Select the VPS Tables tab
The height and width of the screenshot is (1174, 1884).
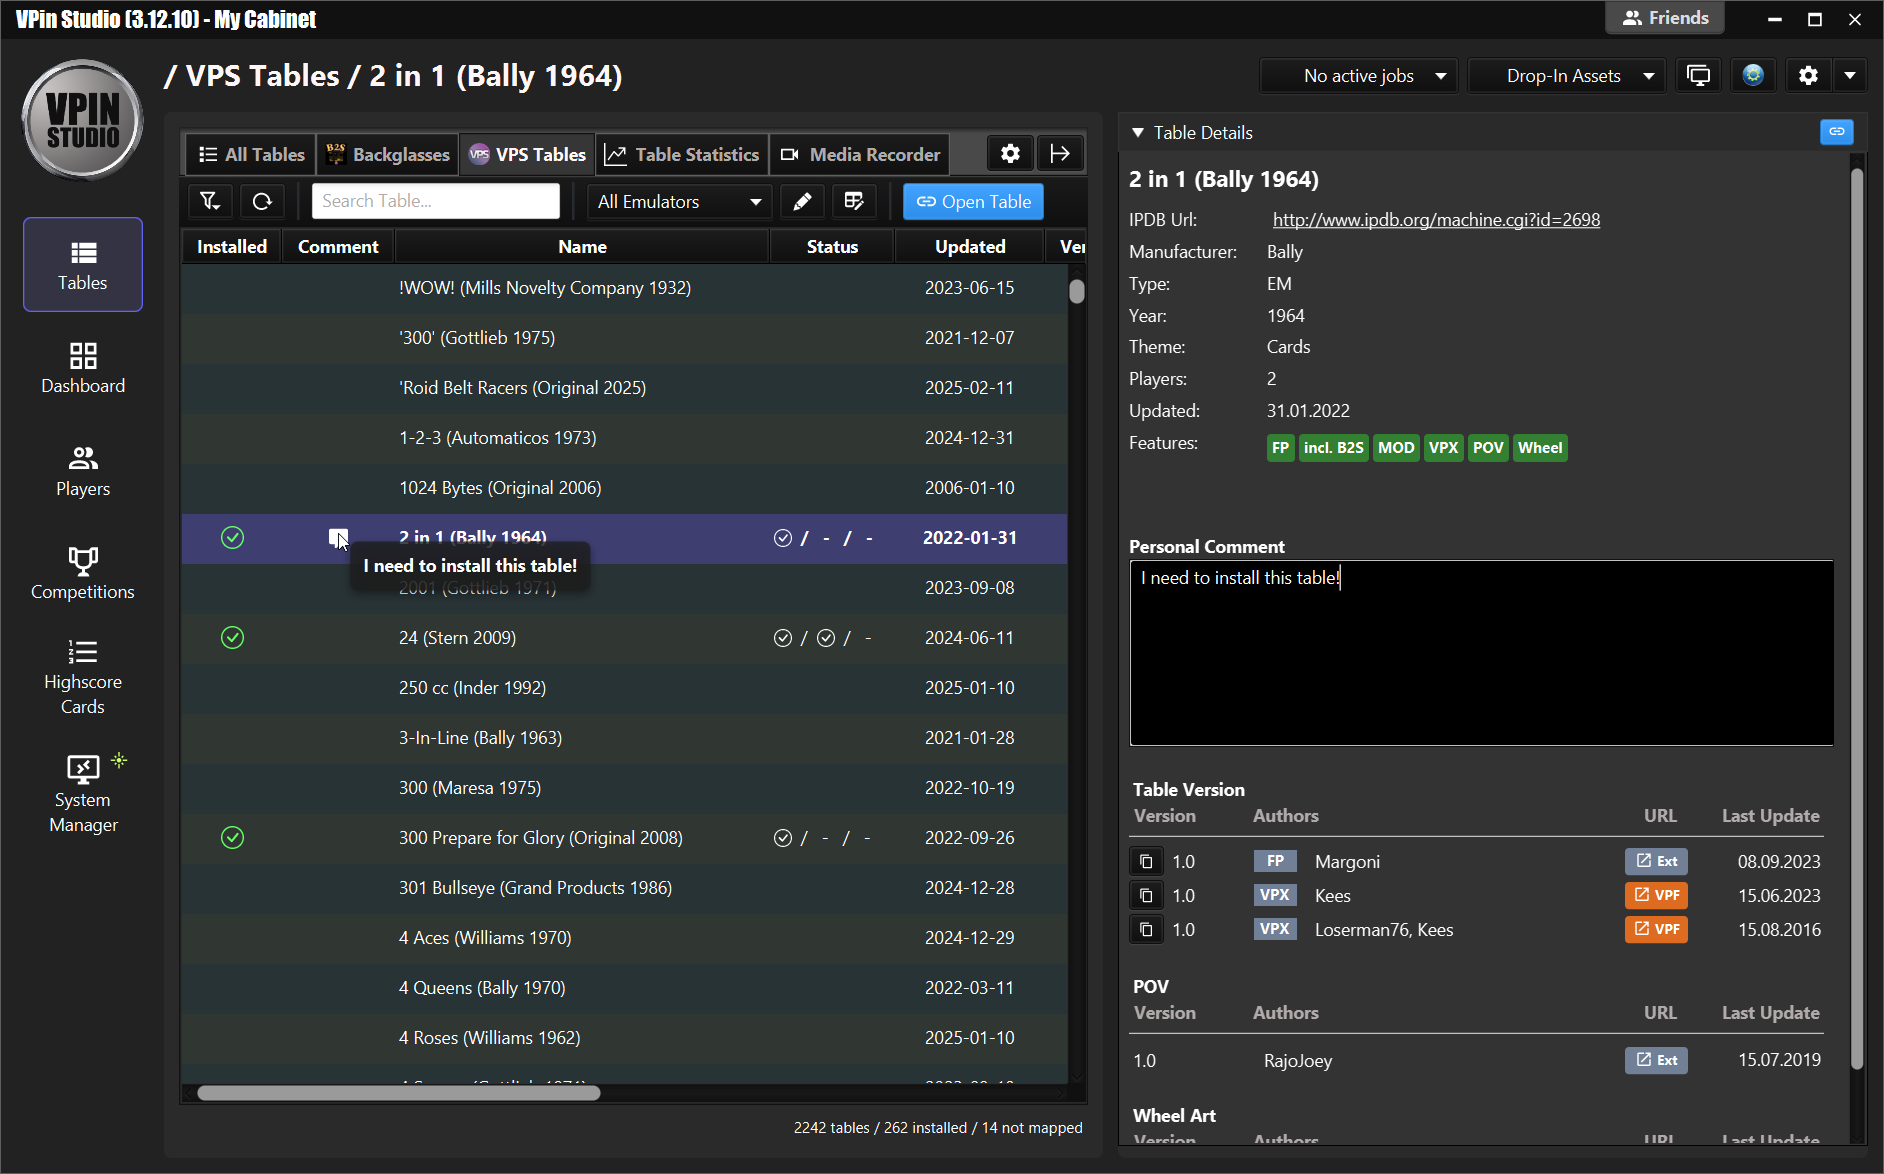click(527, 155)
